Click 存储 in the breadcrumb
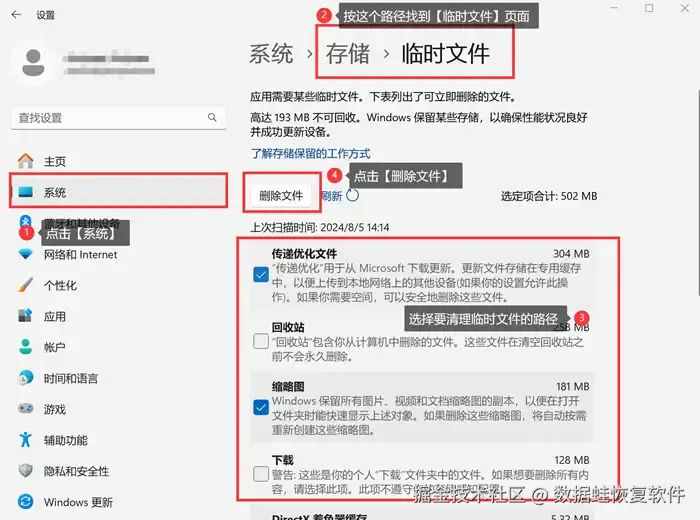 [348, 54]
